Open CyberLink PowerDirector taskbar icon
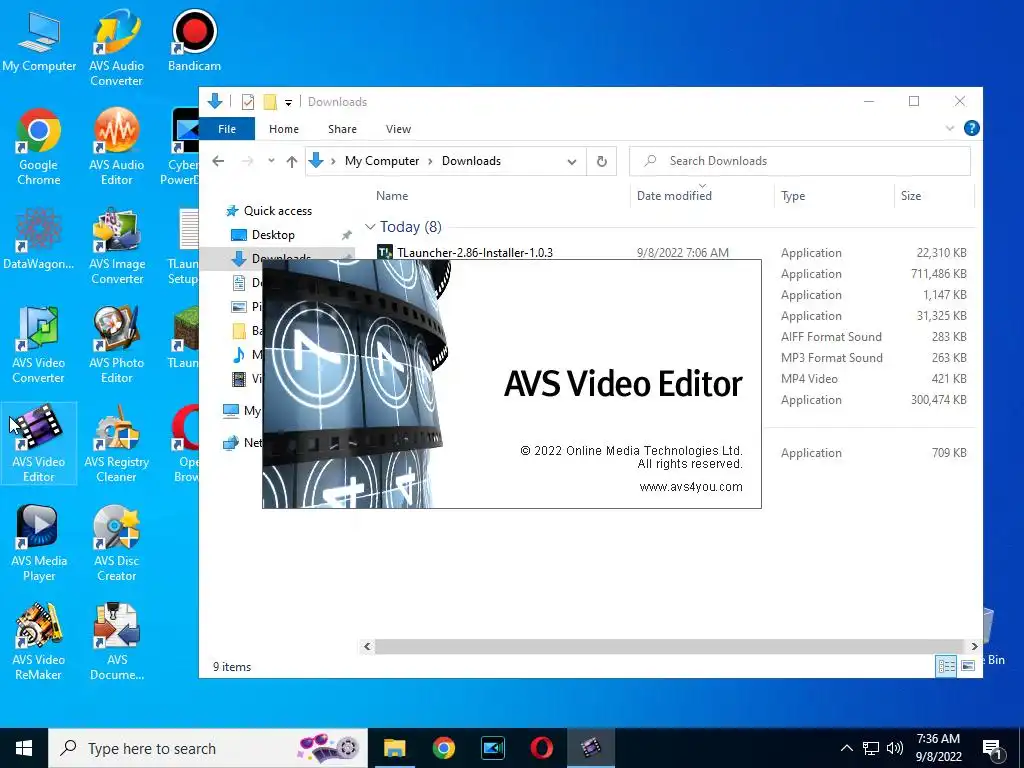This screenshot has width=1024, height=768. [492, 748]
